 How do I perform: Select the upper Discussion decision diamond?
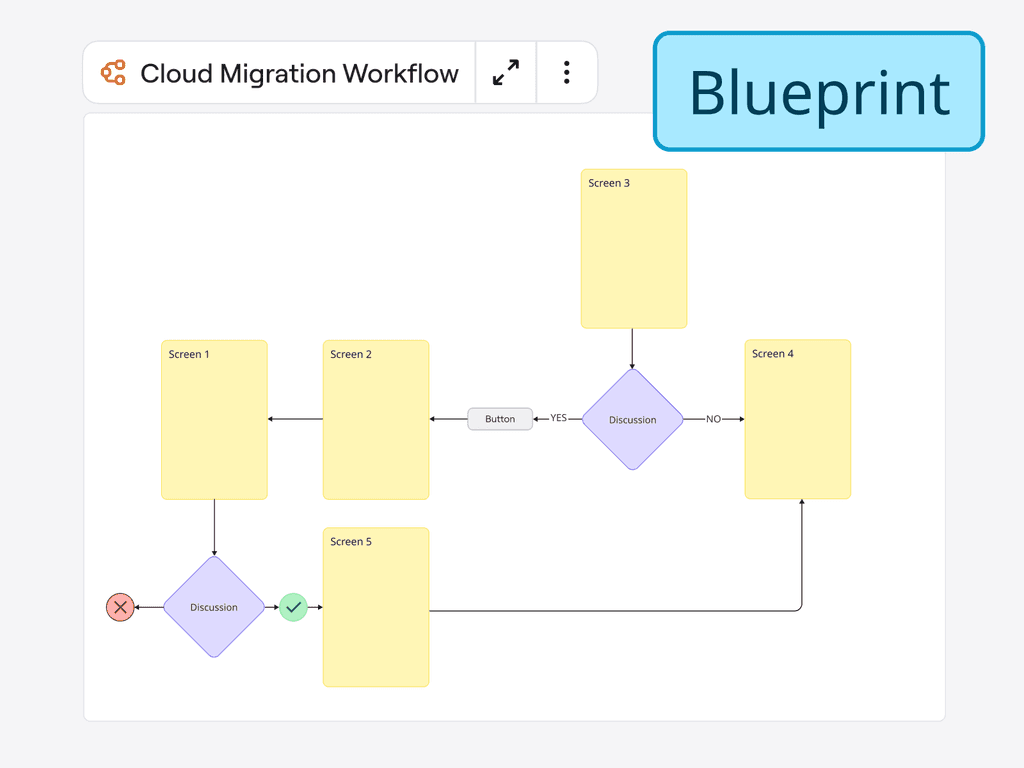click(x=632, y=419)
